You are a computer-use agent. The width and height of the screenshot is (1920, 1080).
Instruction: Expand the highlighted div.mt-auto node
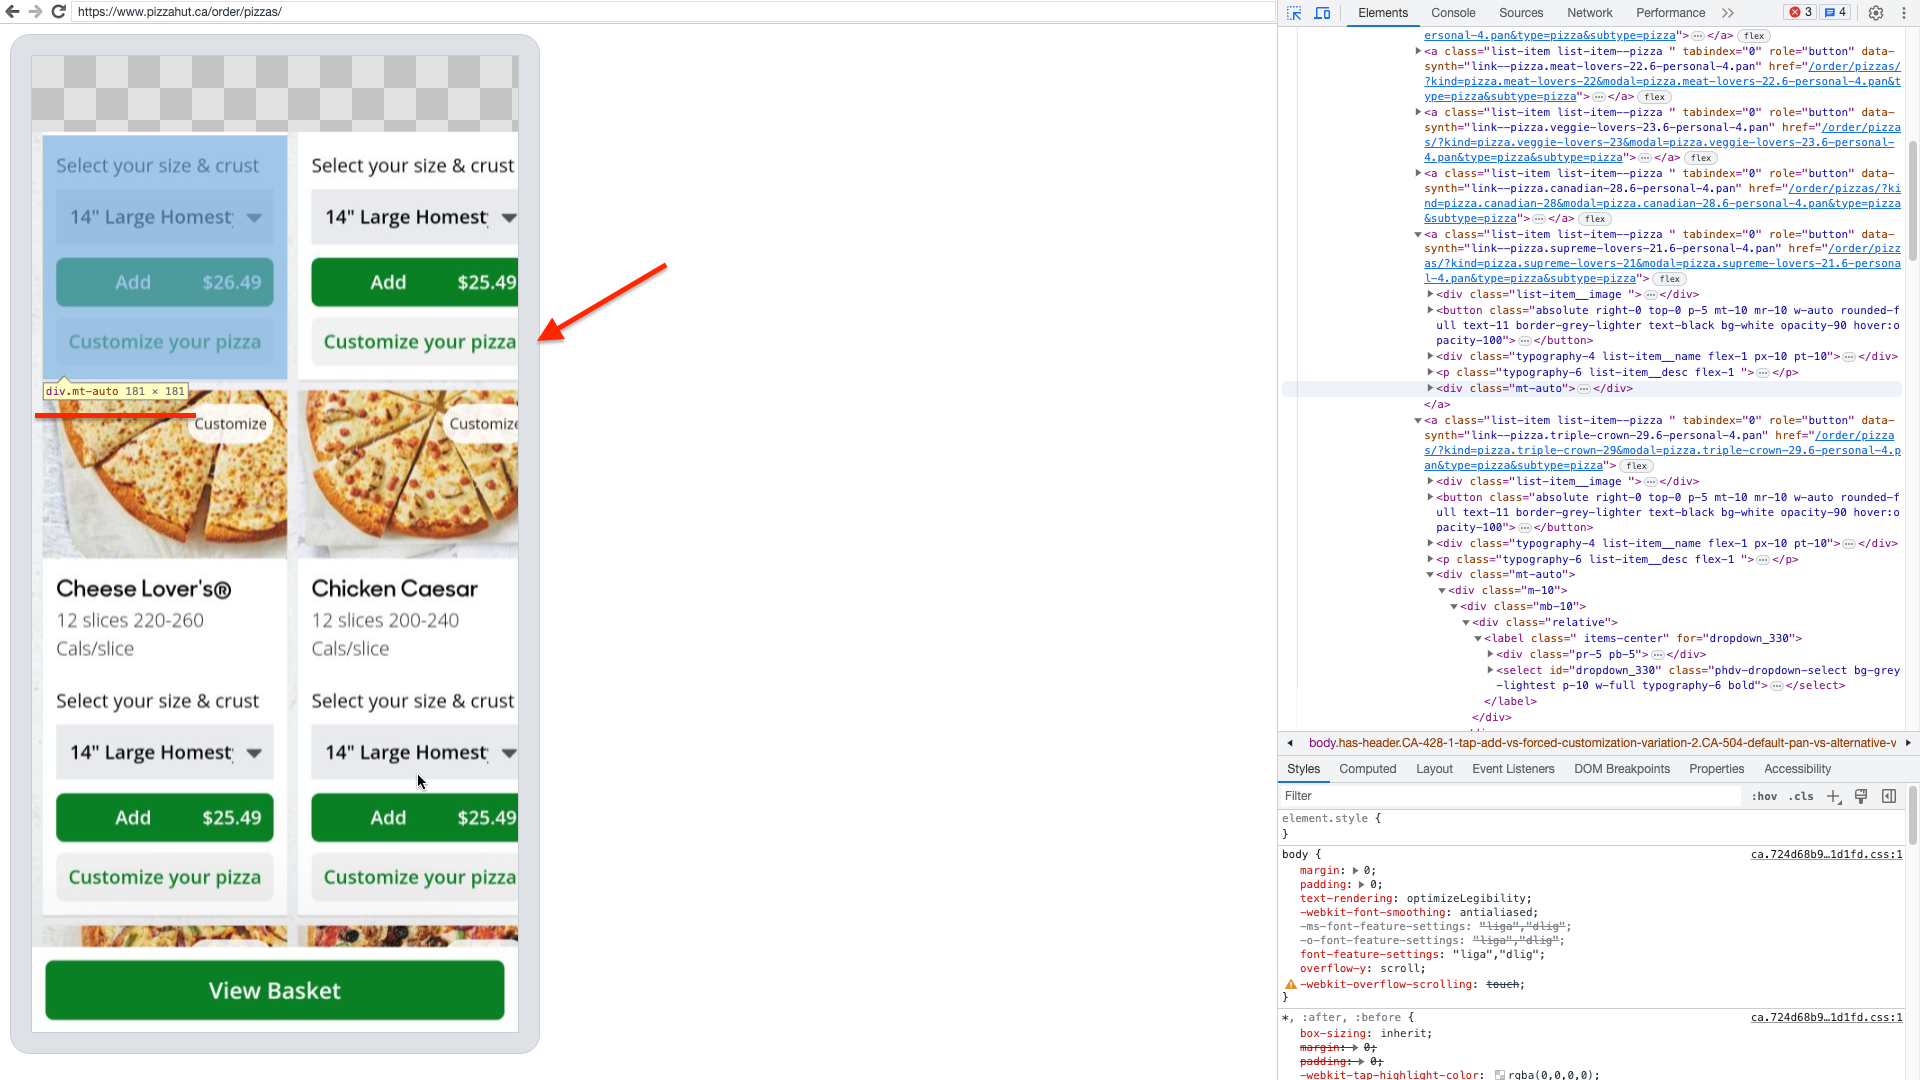pyautogui.click(x=1430, y=388)
